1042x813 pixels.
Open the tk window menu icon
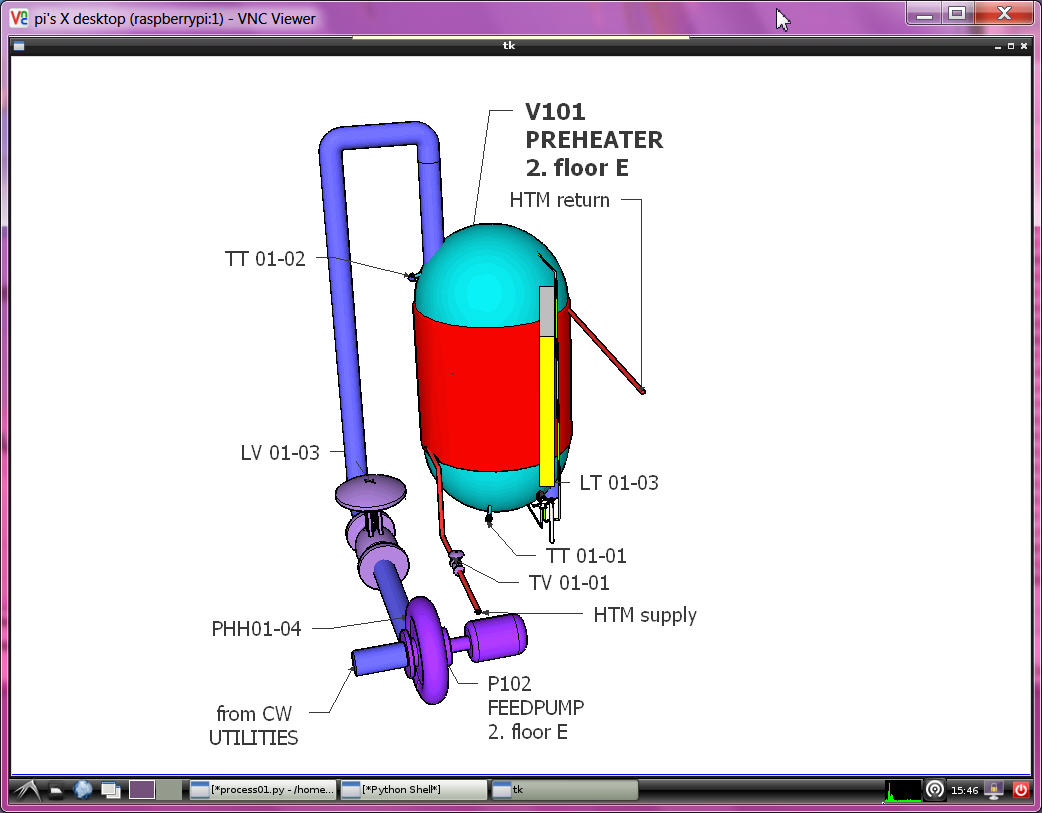pyautogui.click(x=18, y=46)
